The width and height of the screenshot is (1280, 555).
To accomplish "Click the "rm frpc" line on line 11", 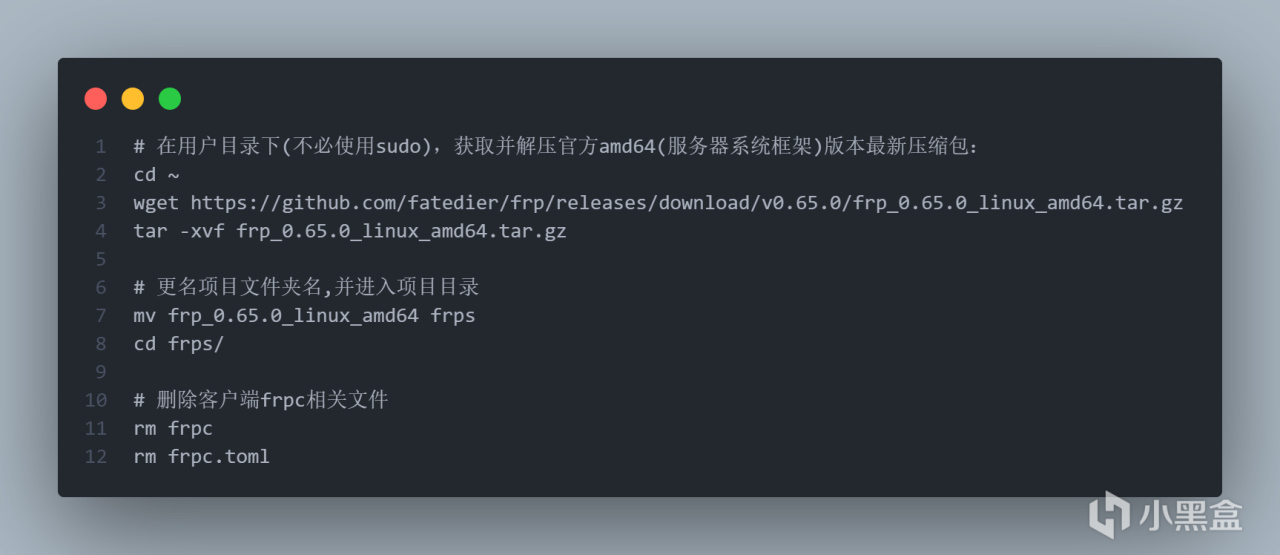I will click(173, 429).
